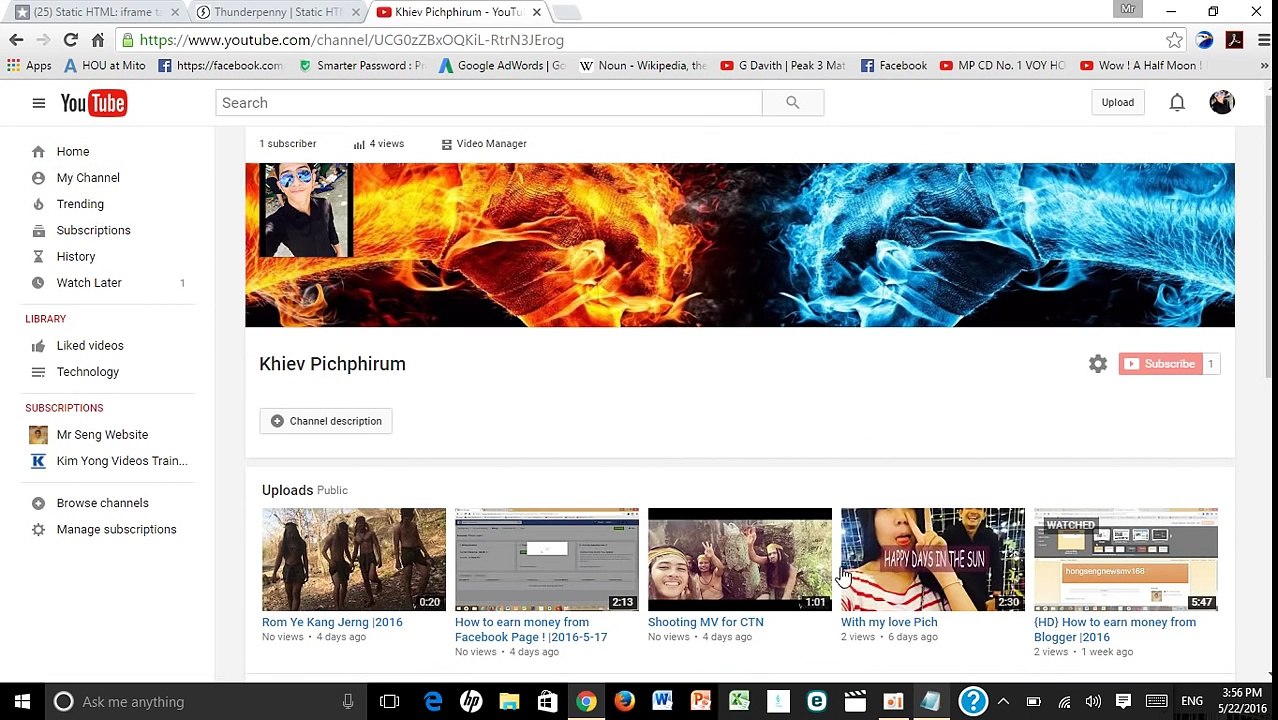Click the Uploads section heading

pyautogui.click(x=287, y=490)
